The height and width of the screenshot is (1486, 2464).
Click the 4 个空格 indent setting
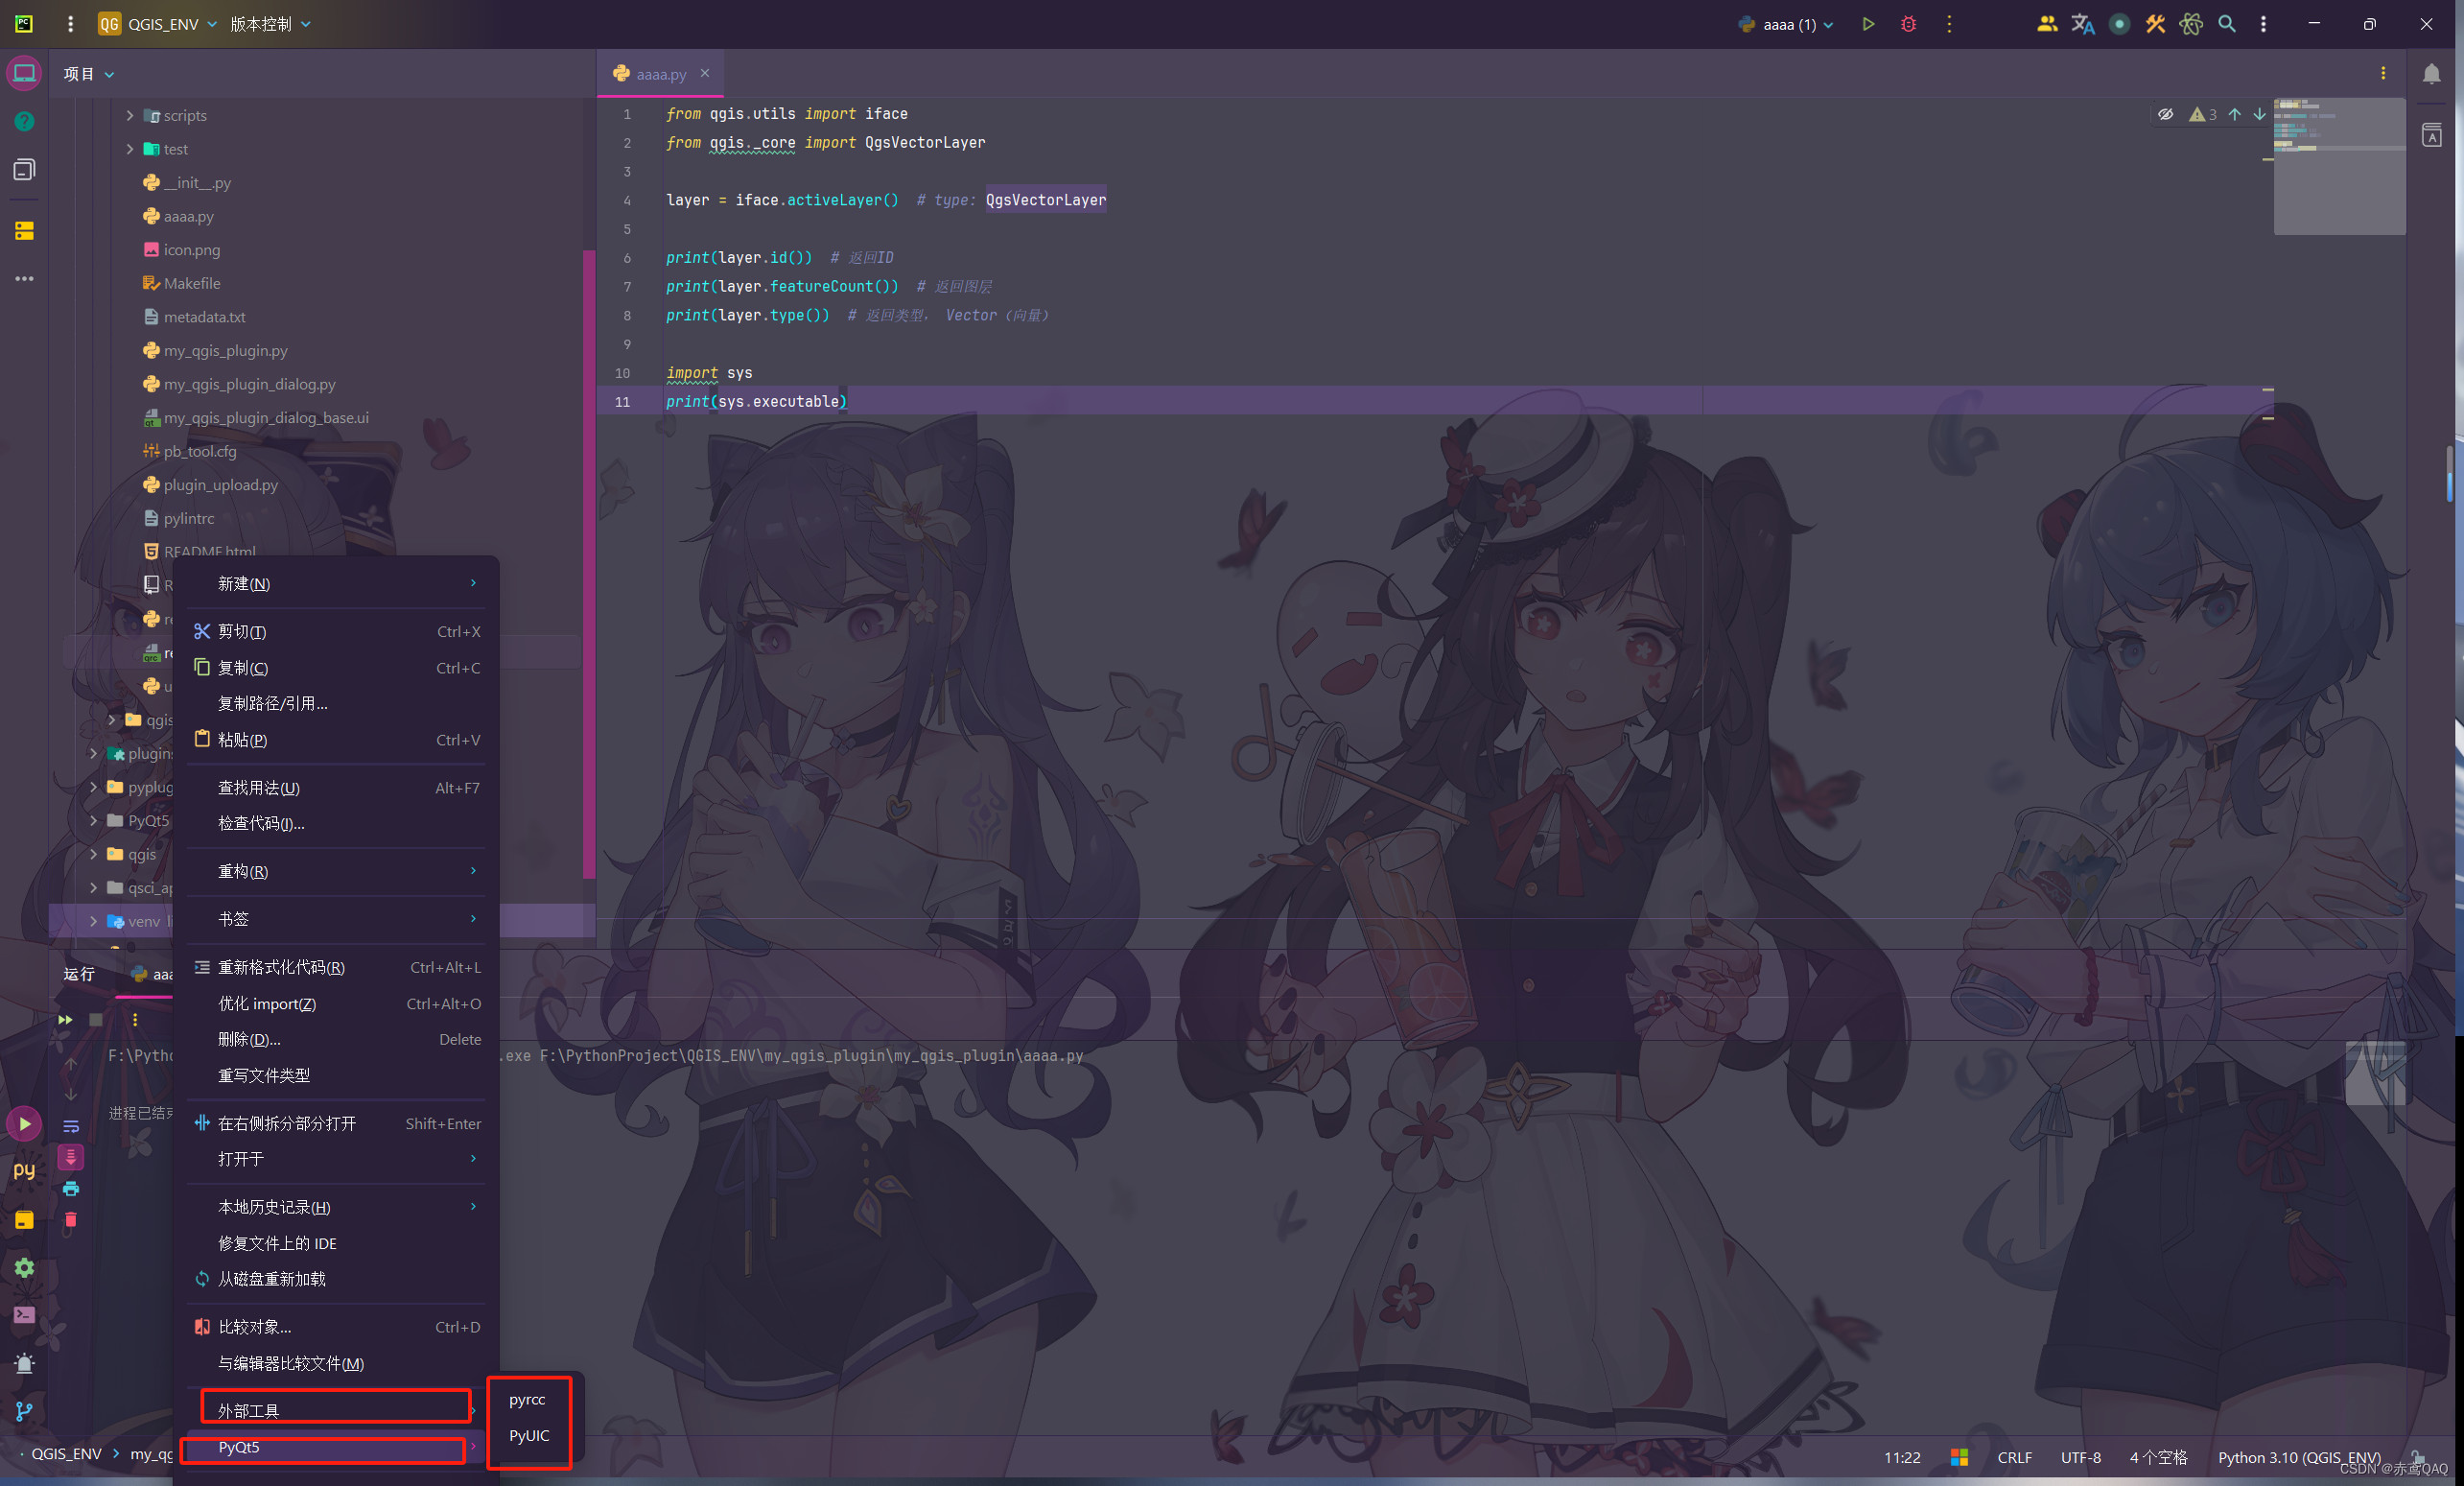click(x=2158, y=1457)
